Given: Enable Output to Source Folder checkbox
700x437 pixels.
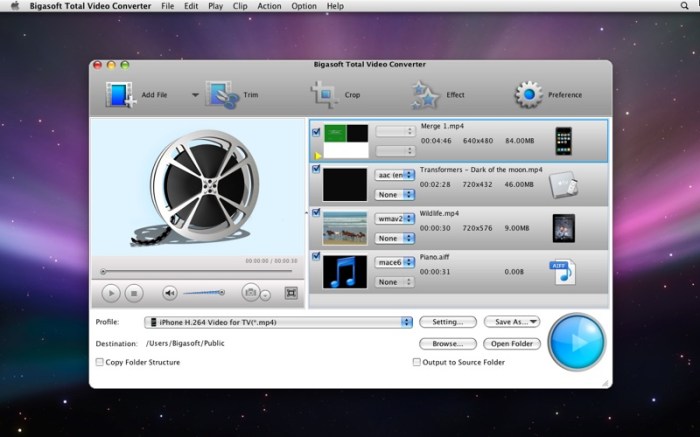Looking at the screenshot, I should tap(417, 362).
